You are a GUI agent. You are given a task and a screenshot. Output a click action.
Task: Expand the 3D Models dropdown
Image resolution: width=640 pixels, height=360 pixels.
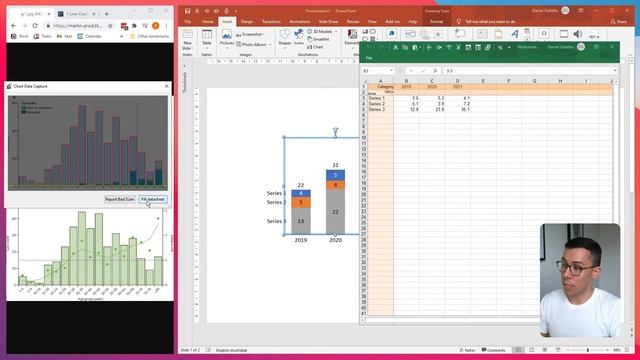coord(336,31)
